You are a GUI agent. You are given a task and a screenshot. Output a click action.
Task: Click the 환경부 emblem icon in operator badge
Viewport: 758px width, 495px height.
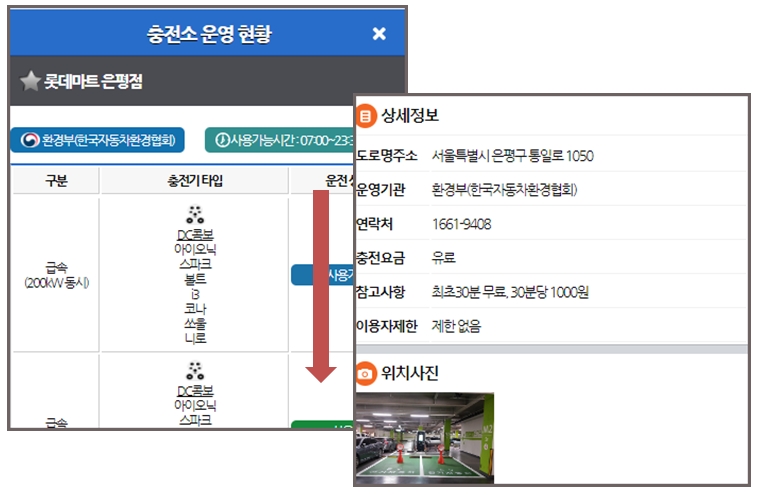point(30,140)
